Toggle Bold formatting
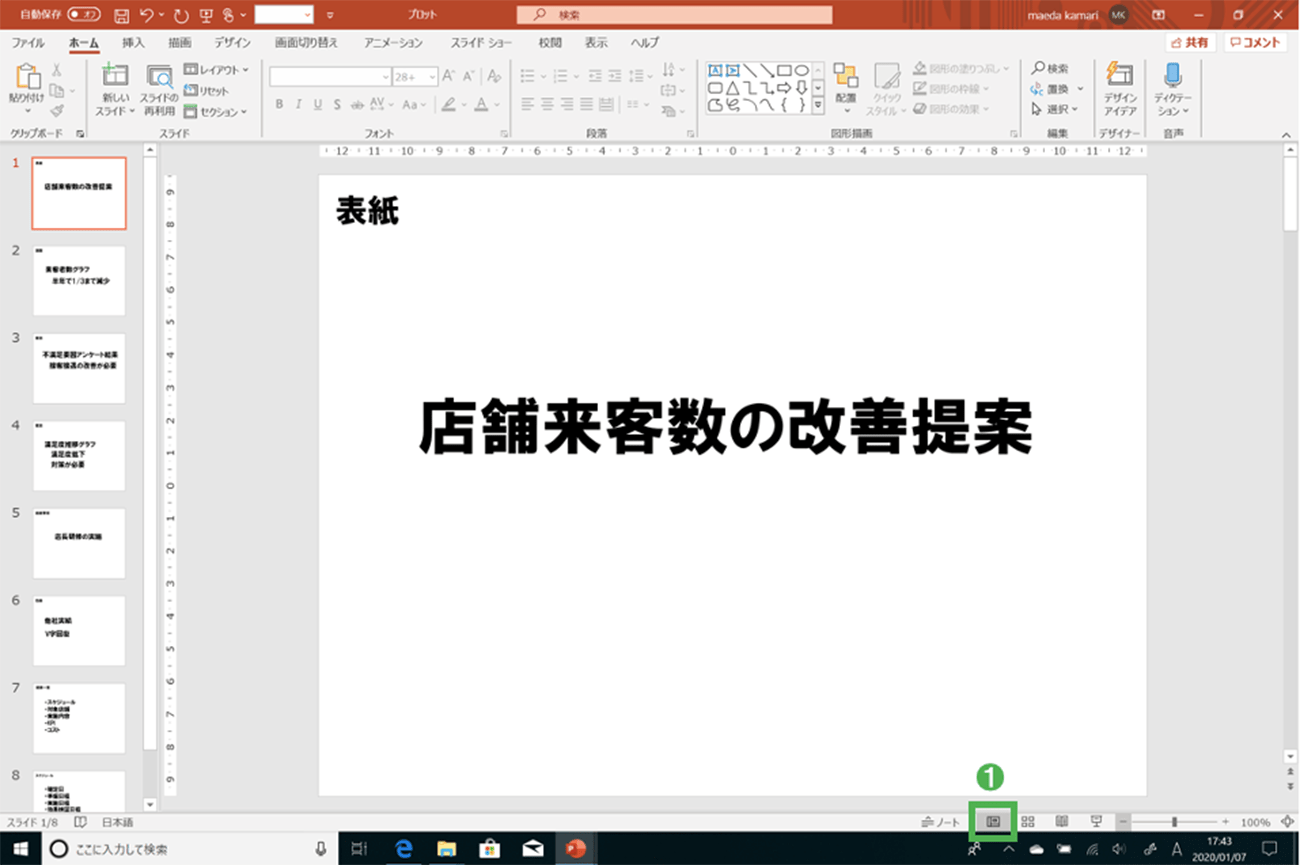The image size is (1300, 865). (280, 104)
